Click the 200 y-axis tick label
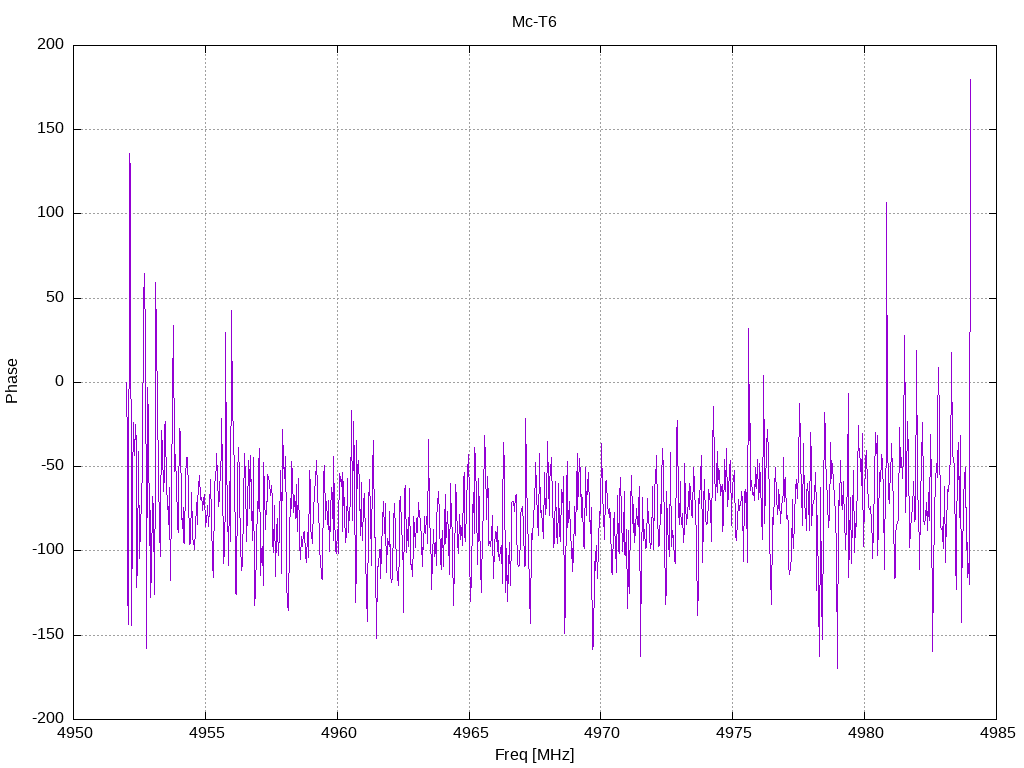 point(51,45)
